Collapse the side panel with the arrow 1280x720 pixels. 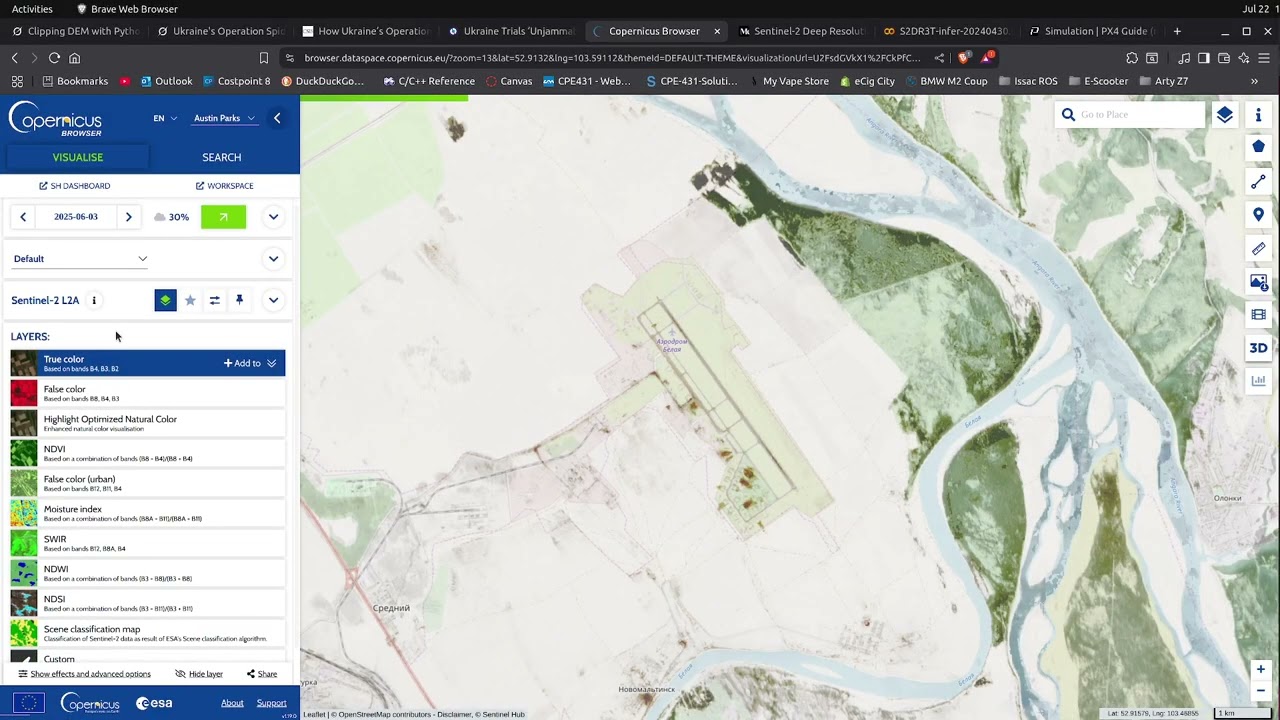[277, 118]
